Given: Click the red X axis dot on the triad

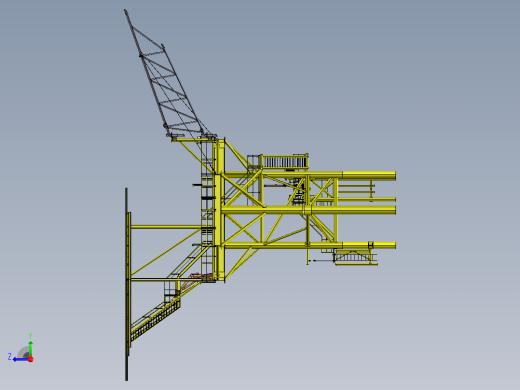Looking at the screenshot, I should 31,359.
